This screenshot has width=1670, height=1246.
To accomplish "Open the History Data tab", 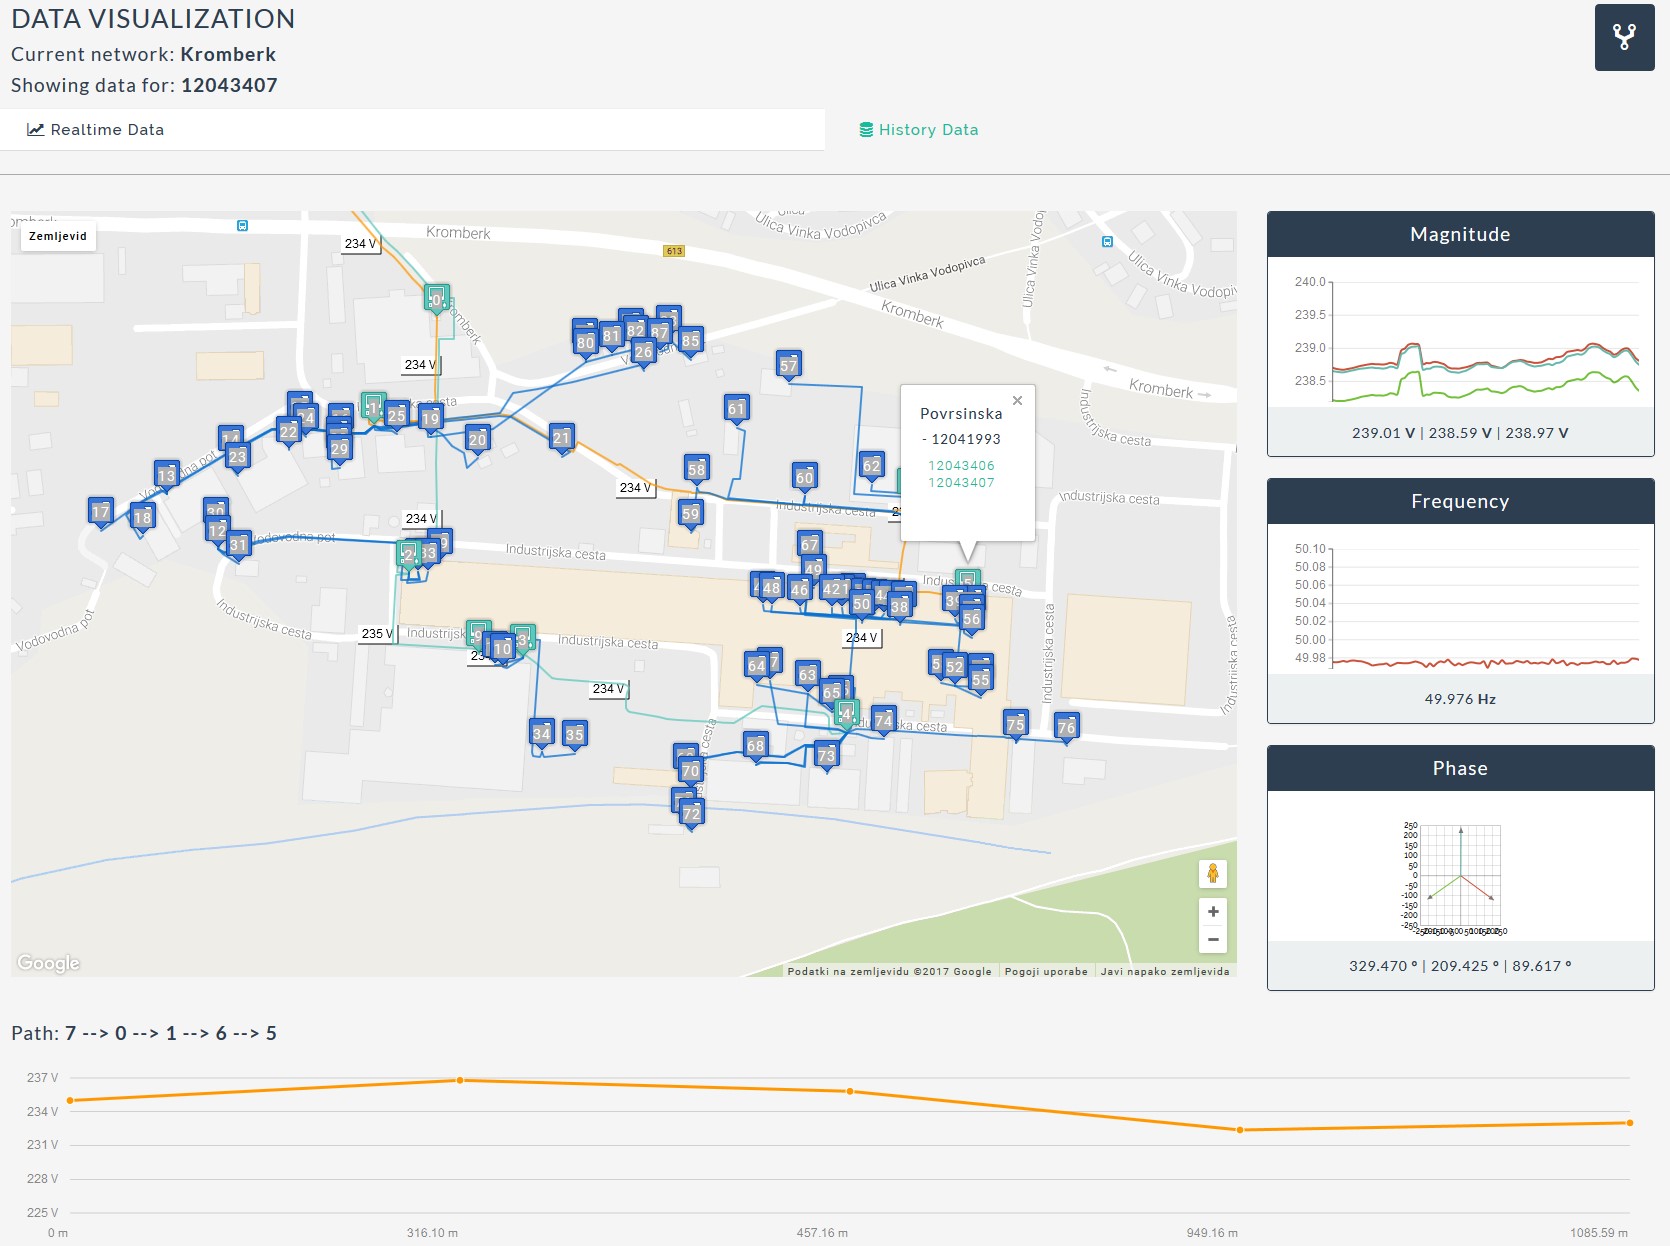I will (x=918, y=130).
